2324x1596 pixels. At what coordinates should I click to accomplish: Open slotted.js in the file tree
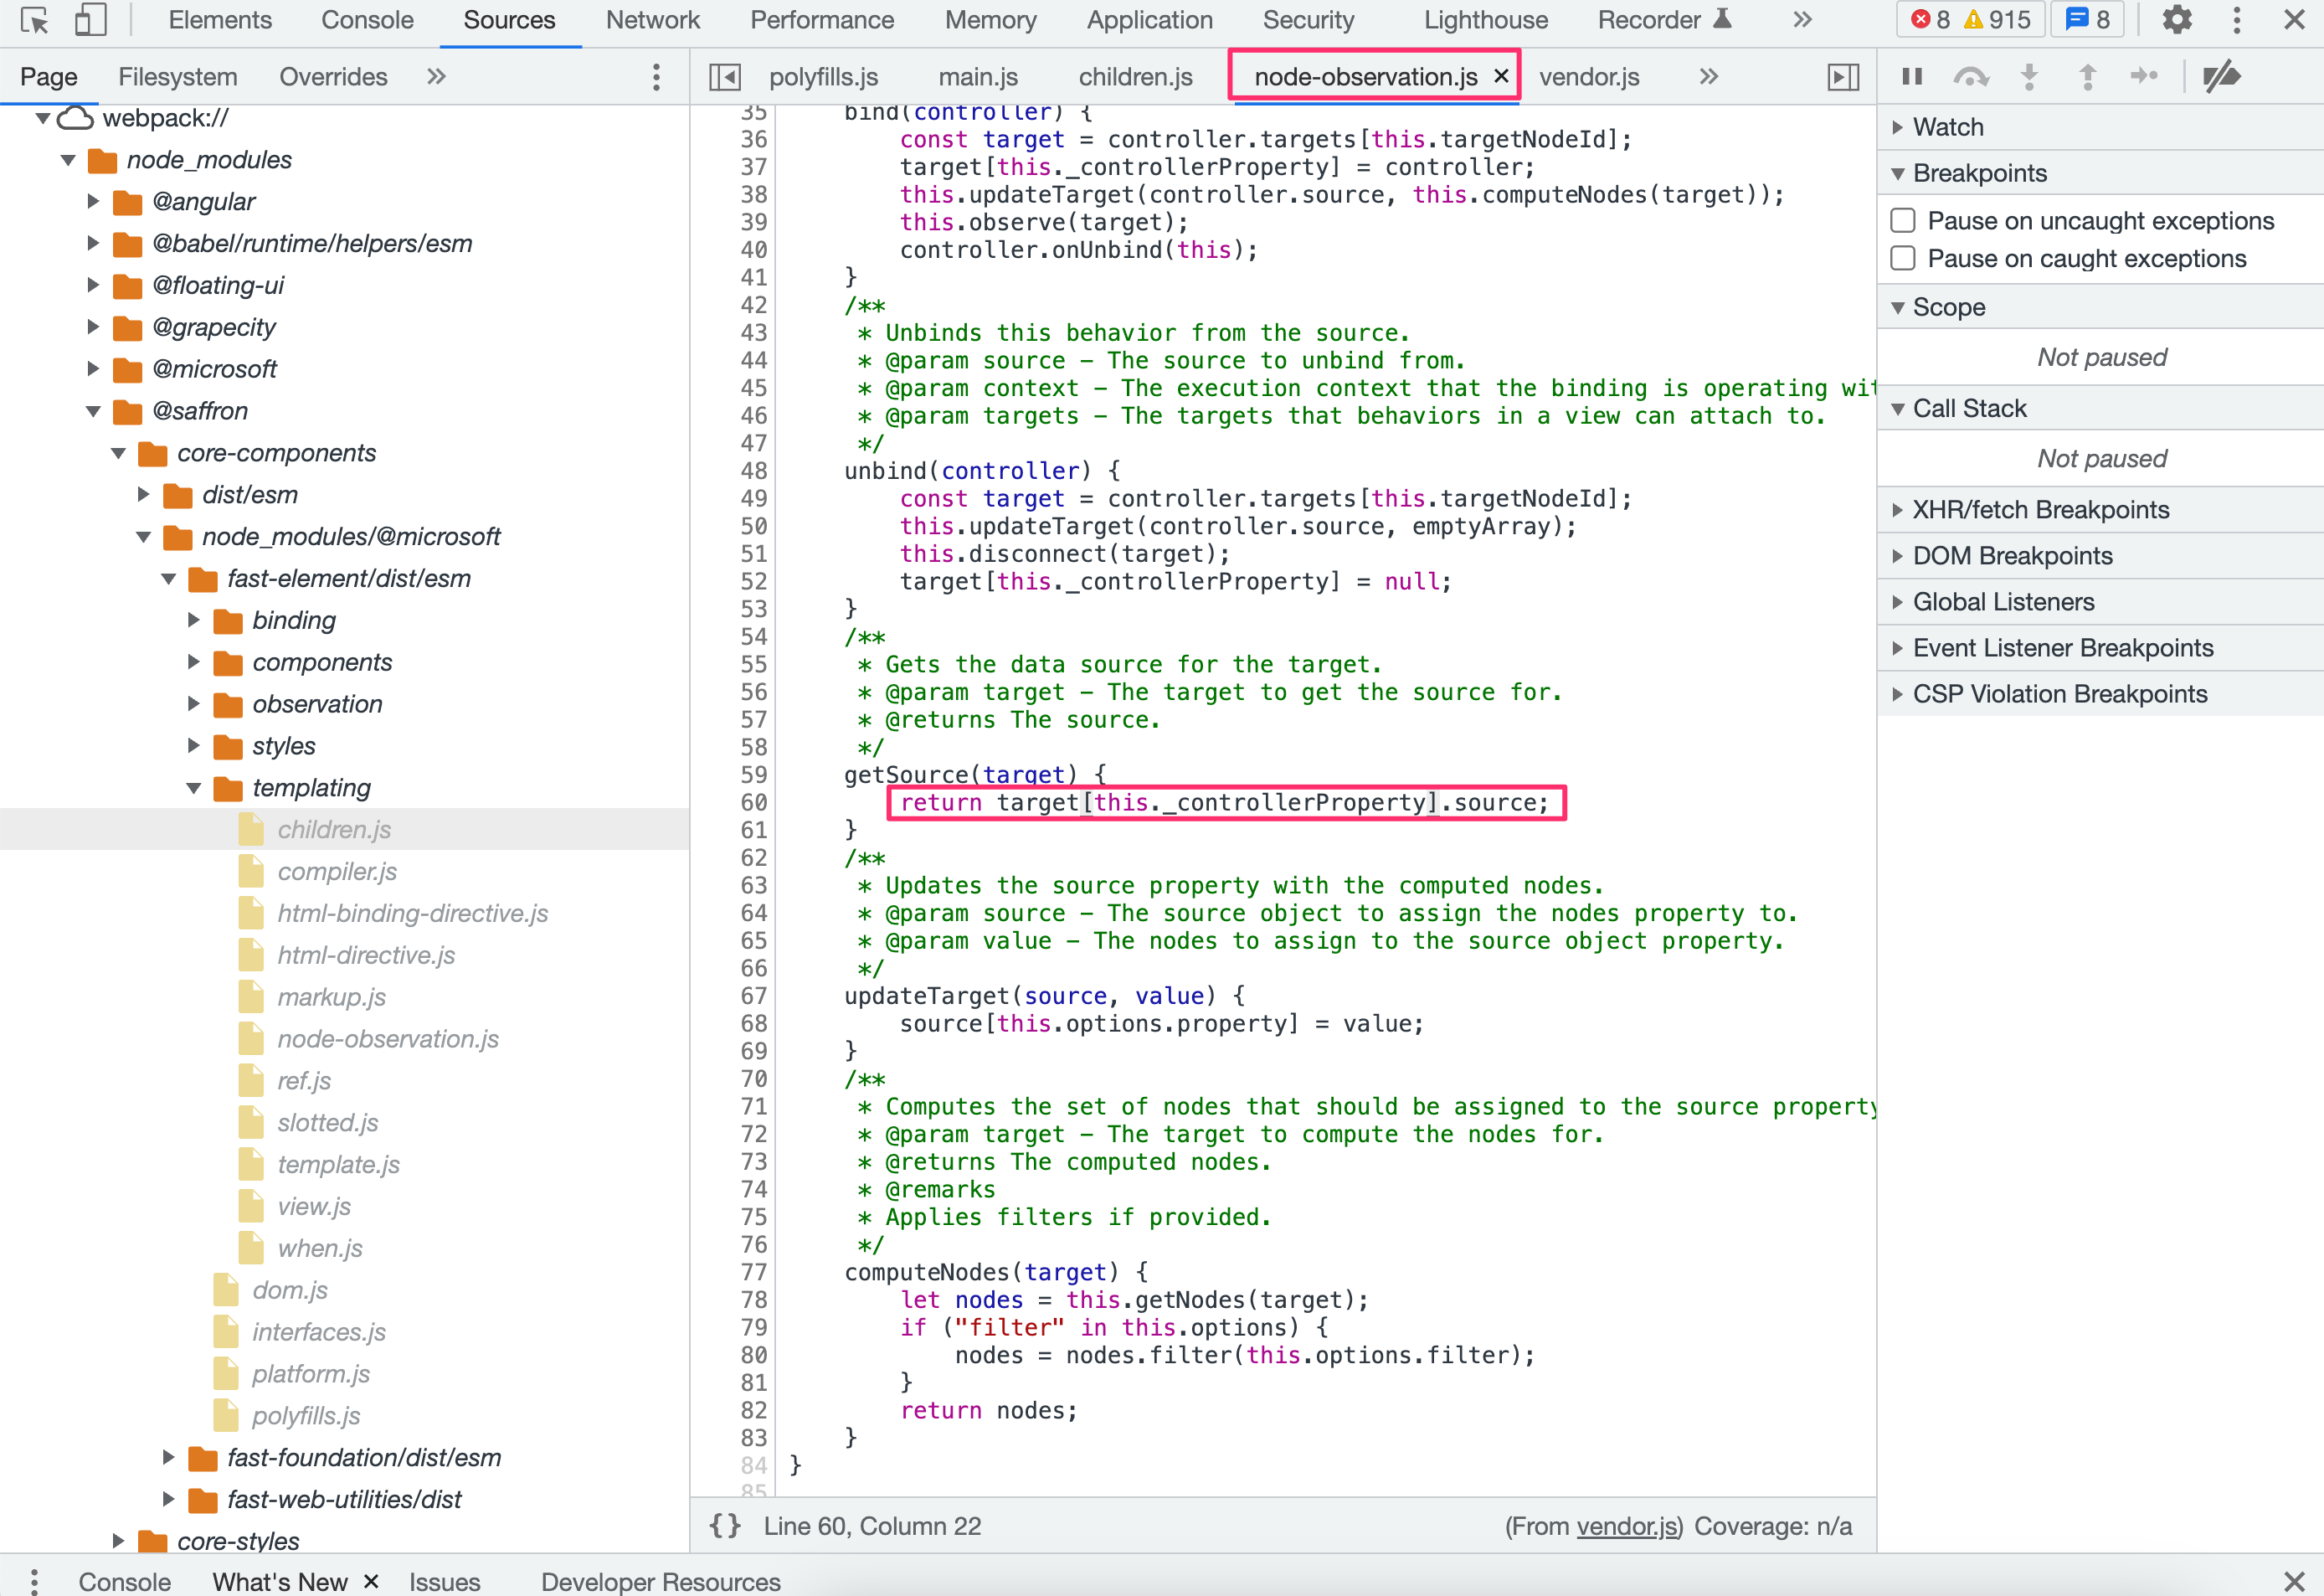tap(327, 1123)
